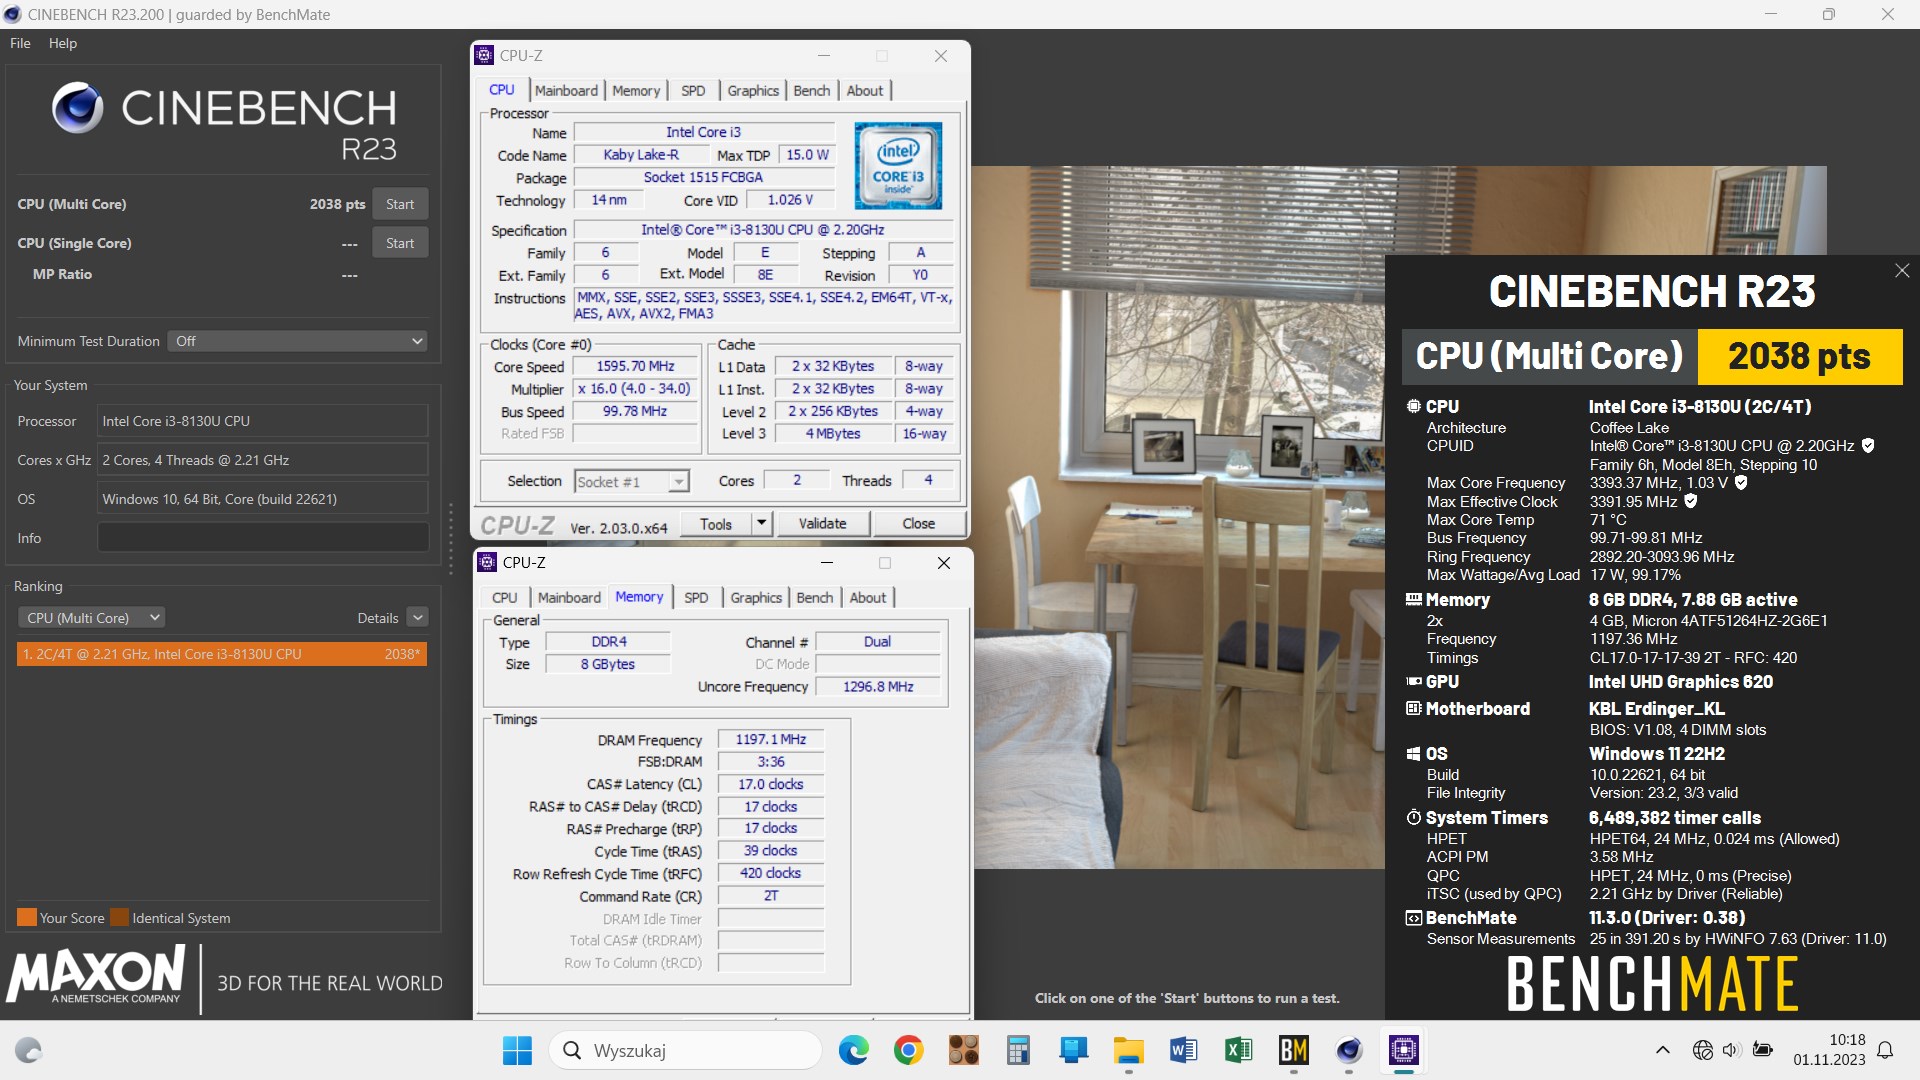1920x1080 pixels.
Task: Open the desktop computer icon in taskbar
Action: (1073, 1050)
